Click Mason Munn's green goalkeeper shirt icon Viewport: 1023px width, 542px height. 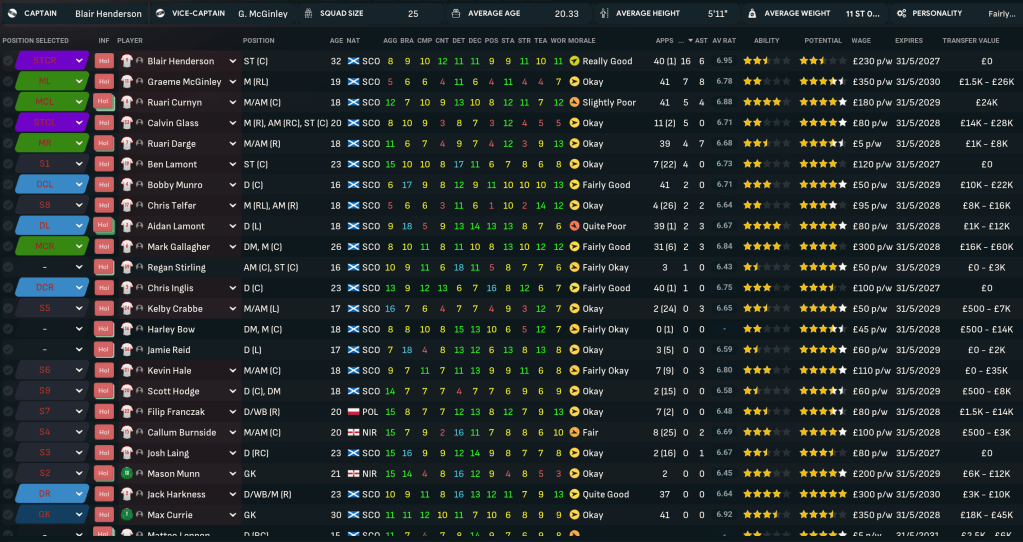[127, 474]
